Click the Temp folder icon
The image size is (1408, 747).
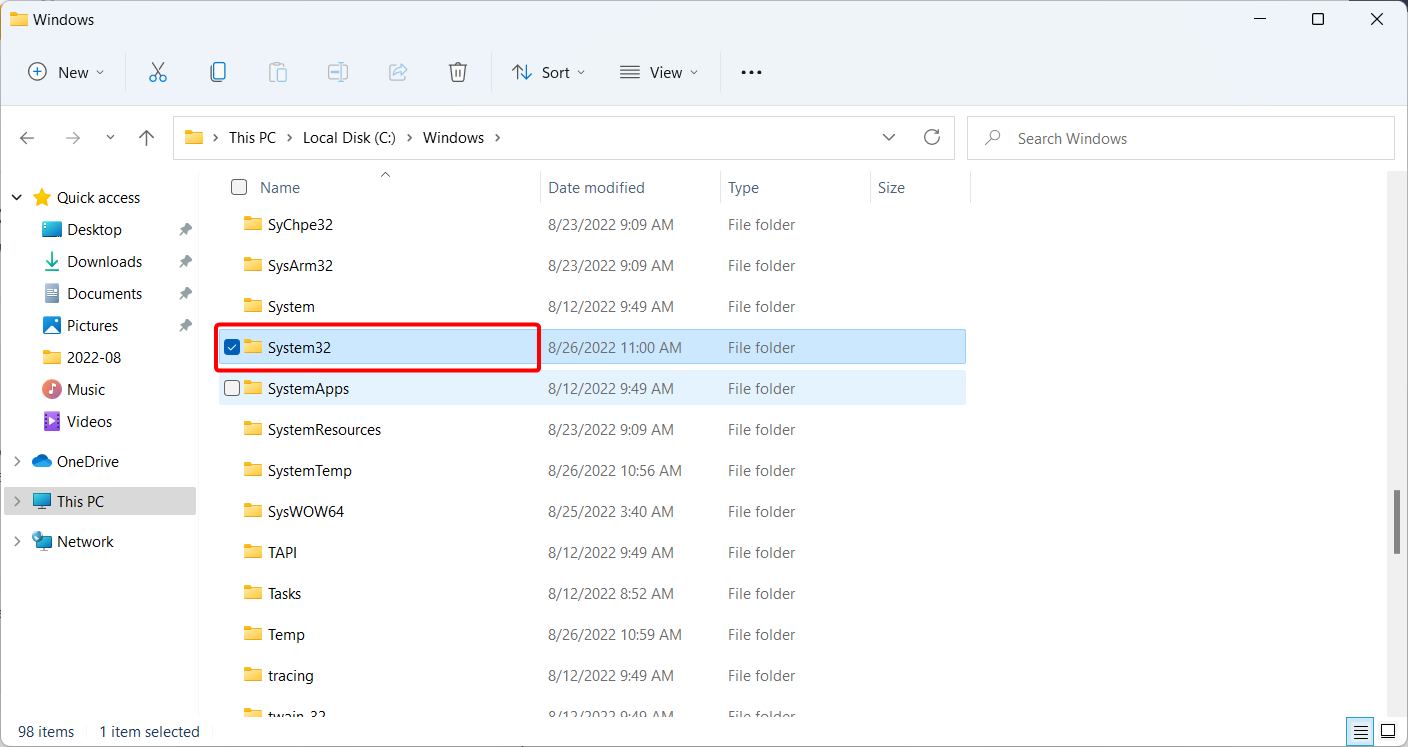pos(253,634)
